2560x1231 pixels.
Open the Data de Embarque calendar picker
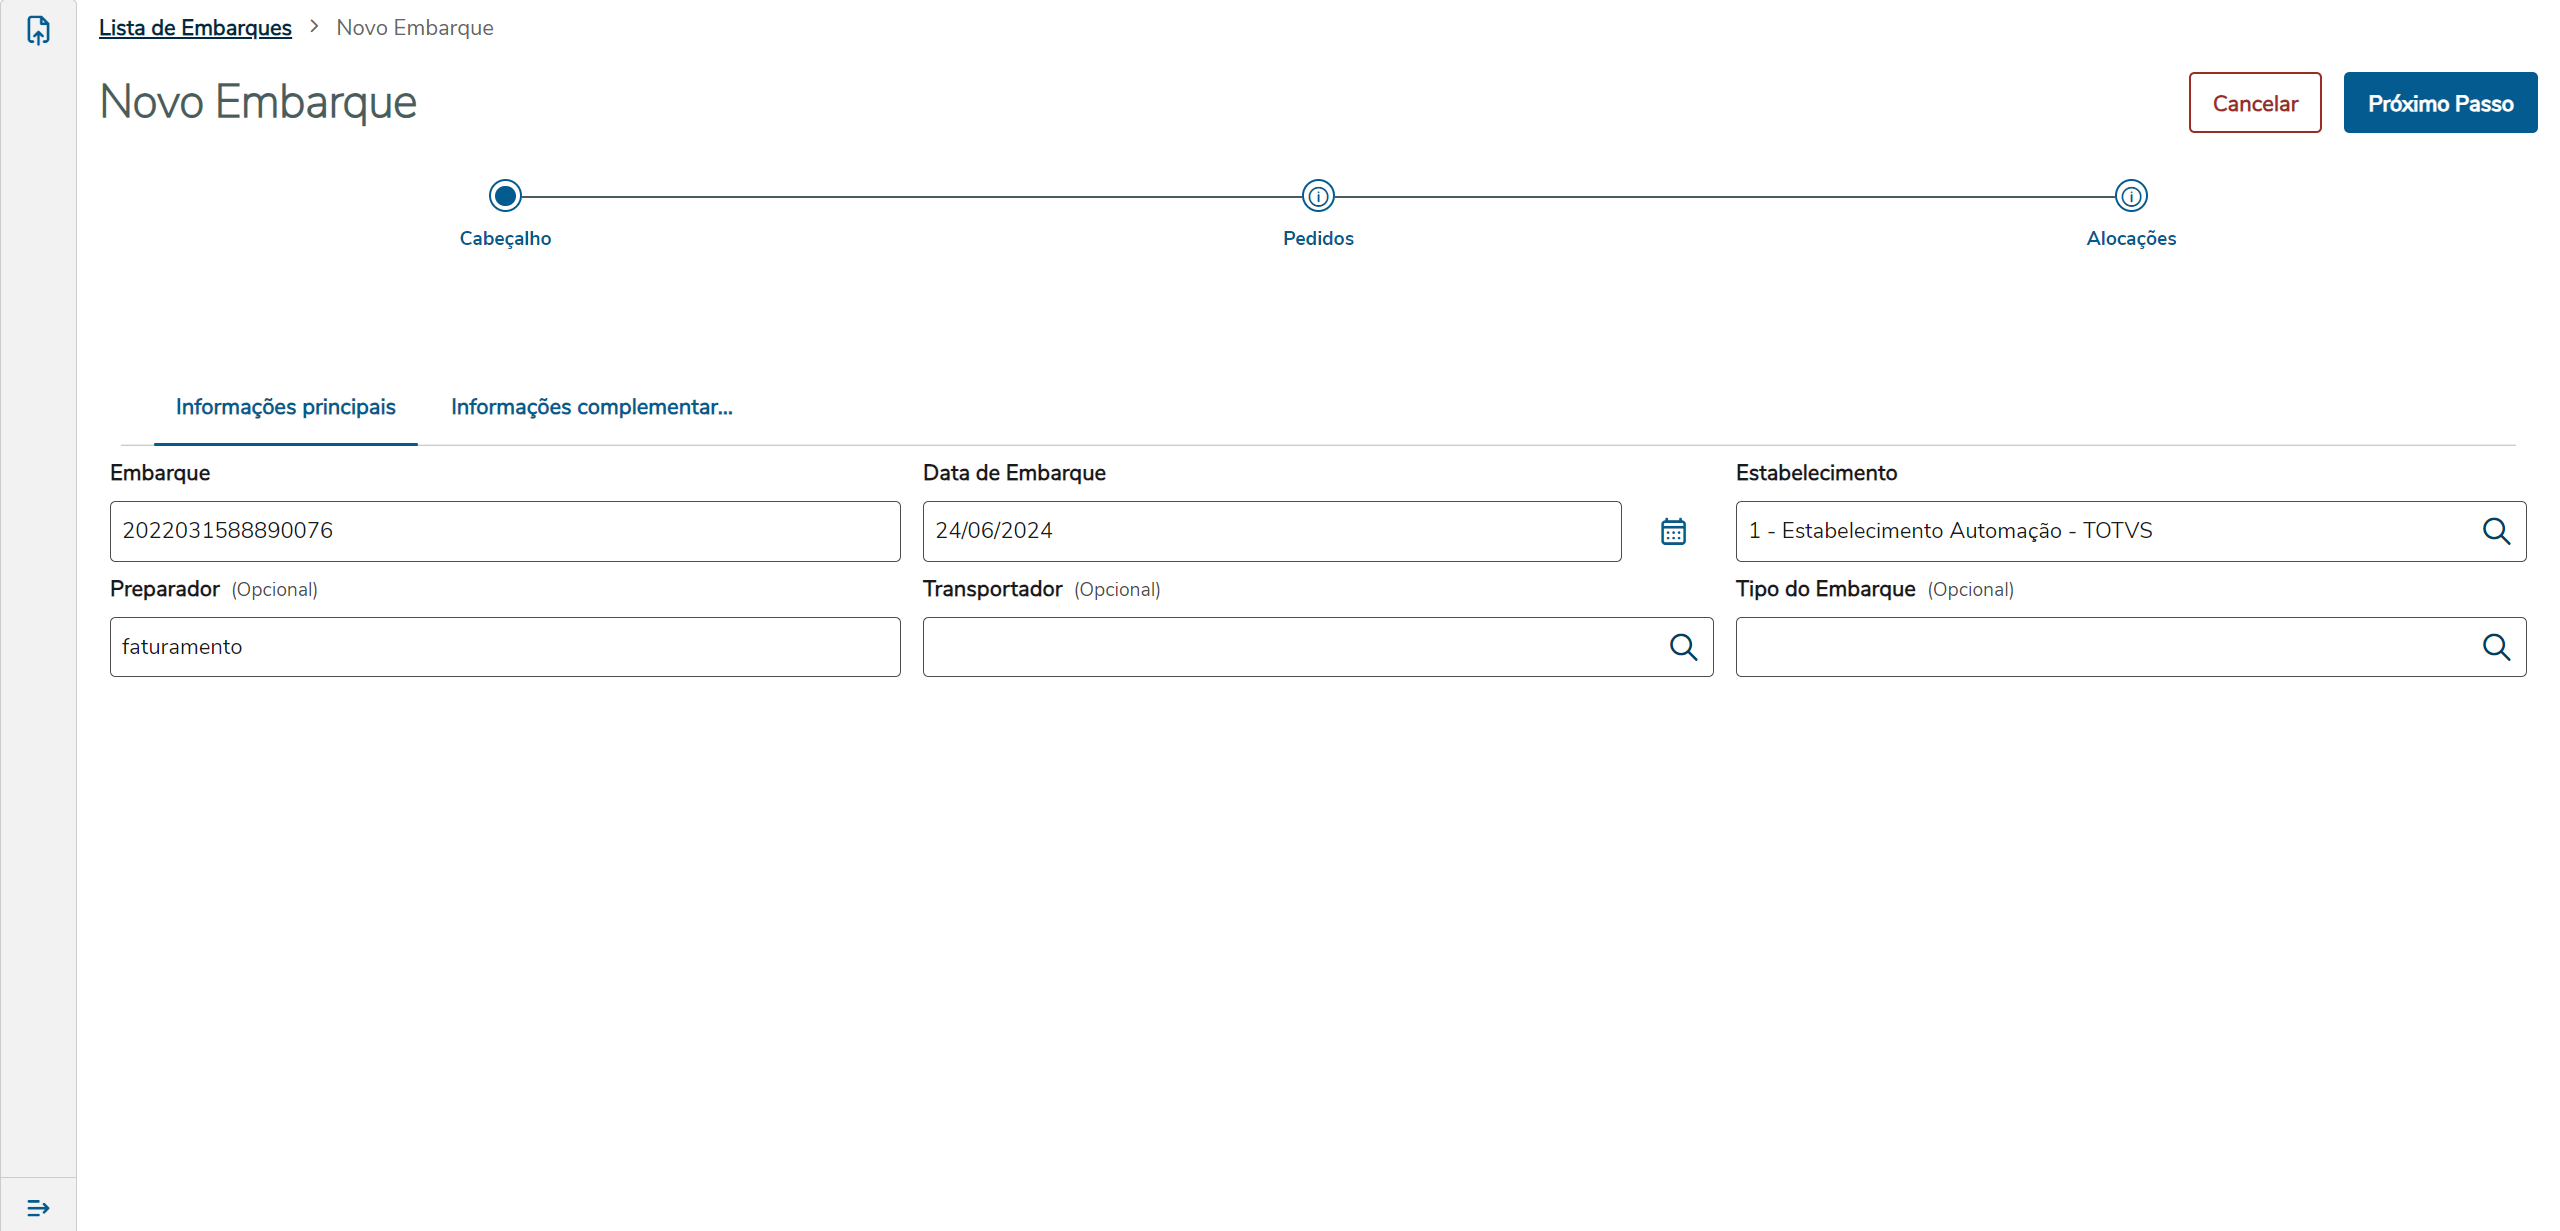pos(1673,531)
